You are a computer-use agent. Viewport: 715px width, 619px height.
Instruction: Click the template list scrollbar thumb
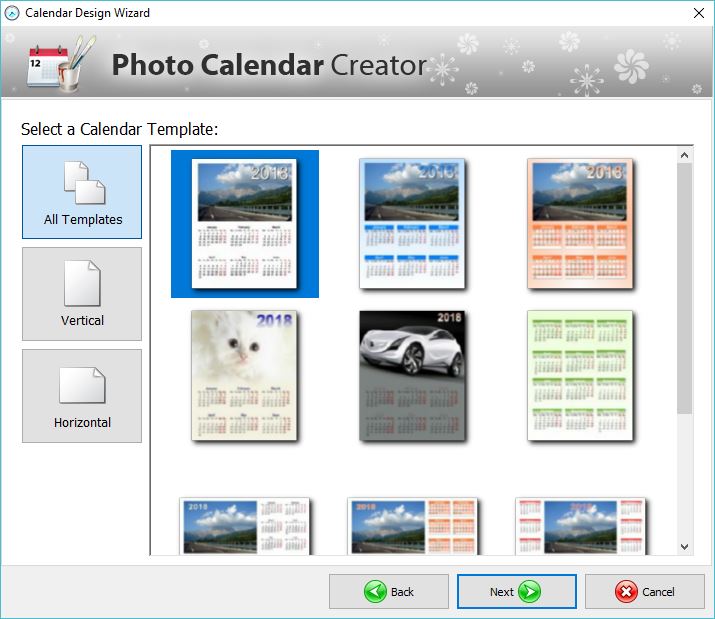point(684,289)
